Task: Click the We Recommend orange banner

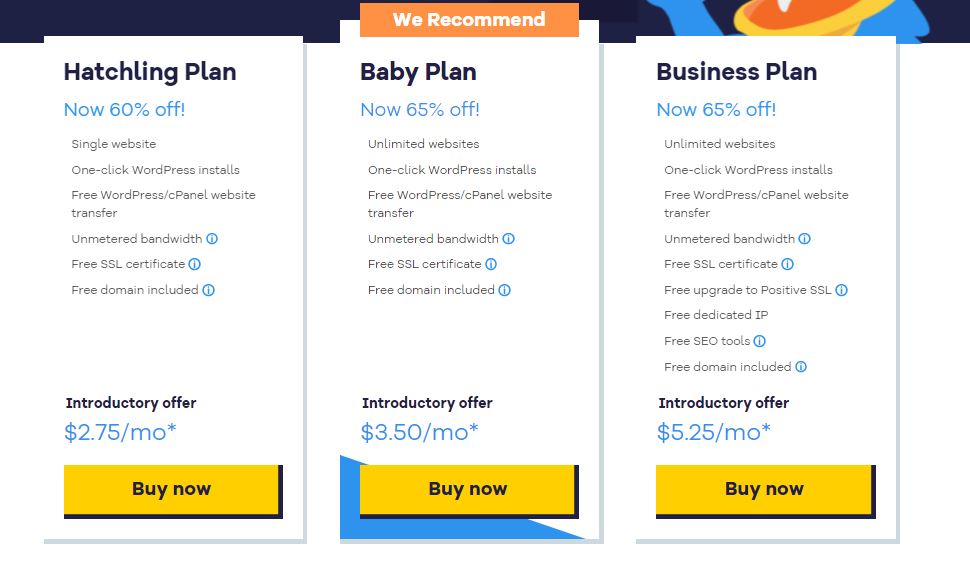Action: point(469,20)
